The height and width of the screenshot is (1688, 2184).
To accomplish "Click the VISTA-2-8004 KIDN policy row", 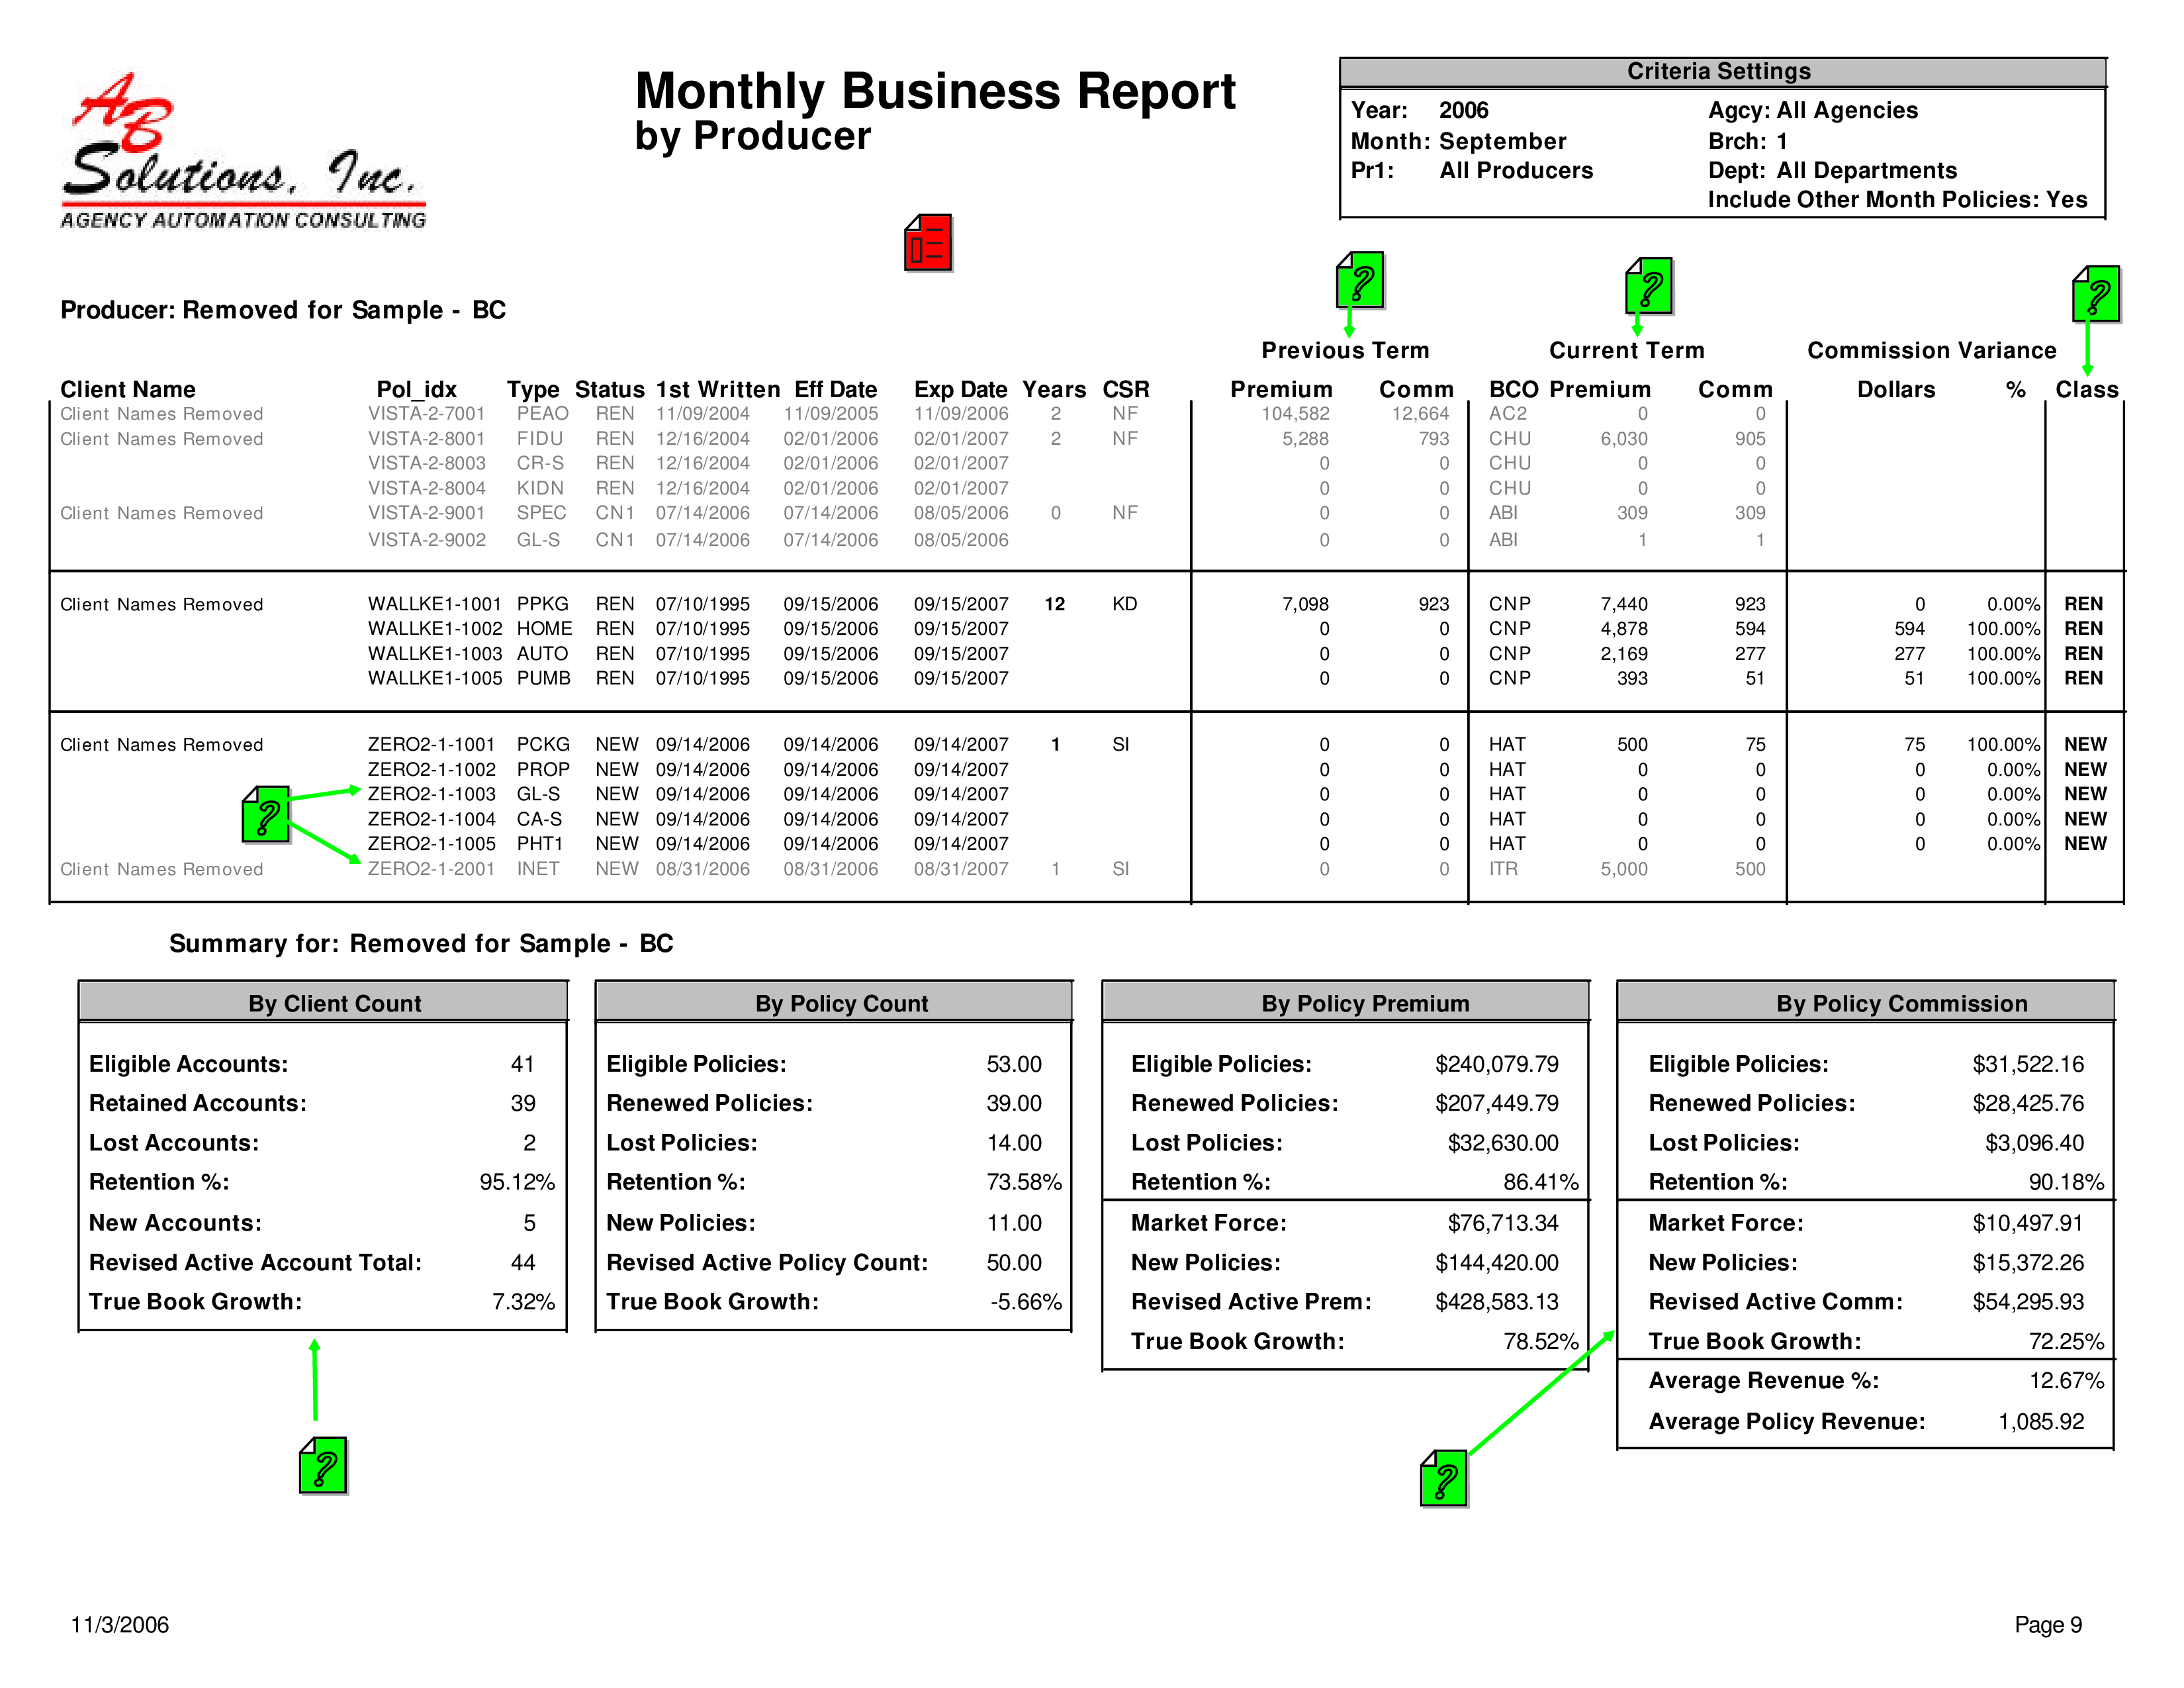I will click(x=709, y=489).
